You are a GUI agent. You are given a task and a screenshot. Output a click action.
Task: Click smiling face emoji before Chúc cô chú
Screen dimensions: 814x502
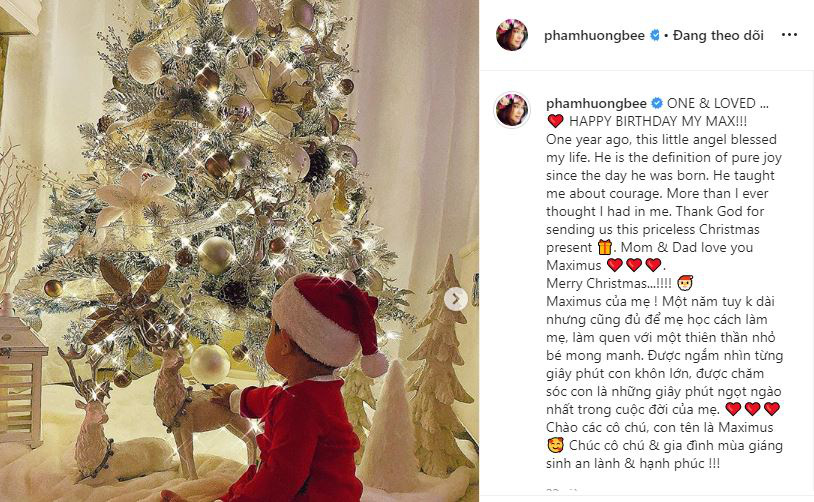555,445
